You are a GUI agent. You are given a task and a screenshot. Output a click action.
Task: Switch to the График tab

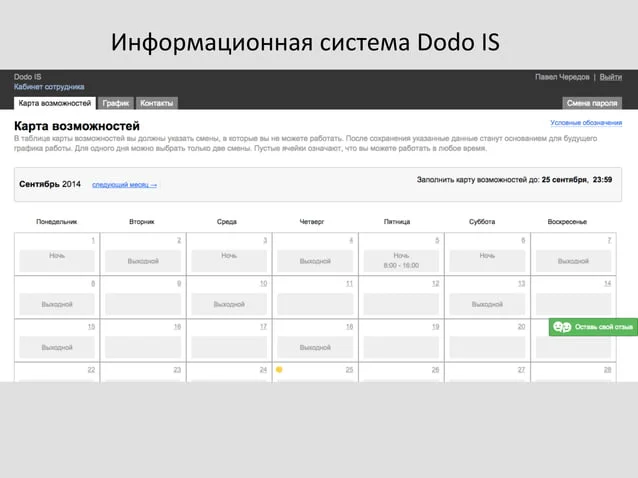(x=116, y=103)
